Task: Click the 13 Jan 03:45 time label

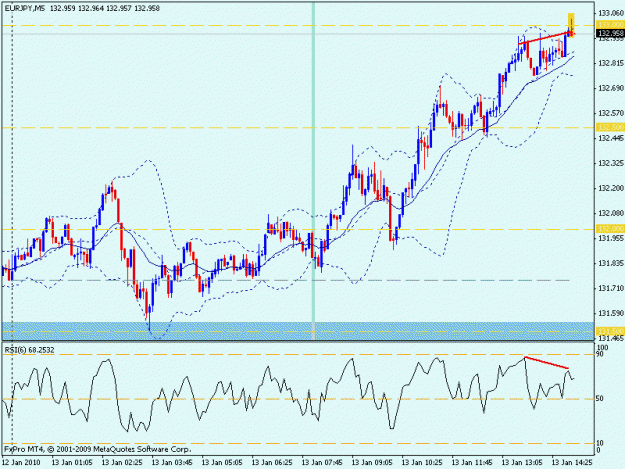Action: point(172,462)
